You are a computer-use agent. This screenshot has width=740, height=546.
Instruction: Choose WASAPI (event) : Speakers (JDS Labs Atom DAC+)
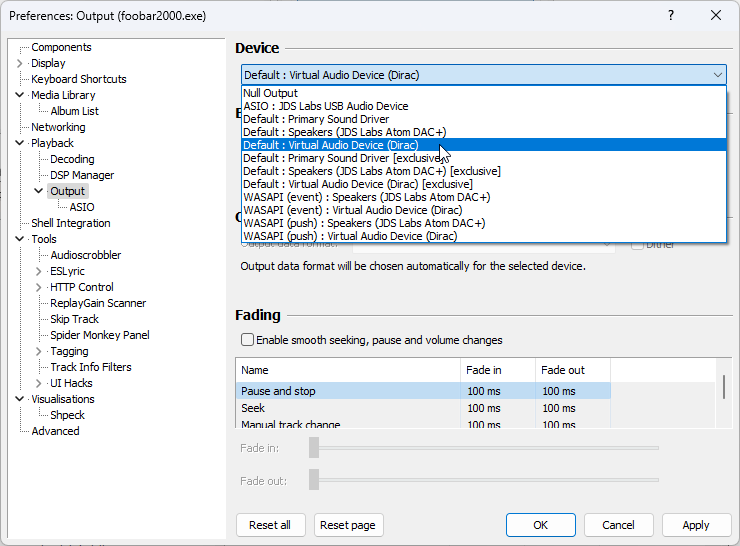click(x=484, y=197)
